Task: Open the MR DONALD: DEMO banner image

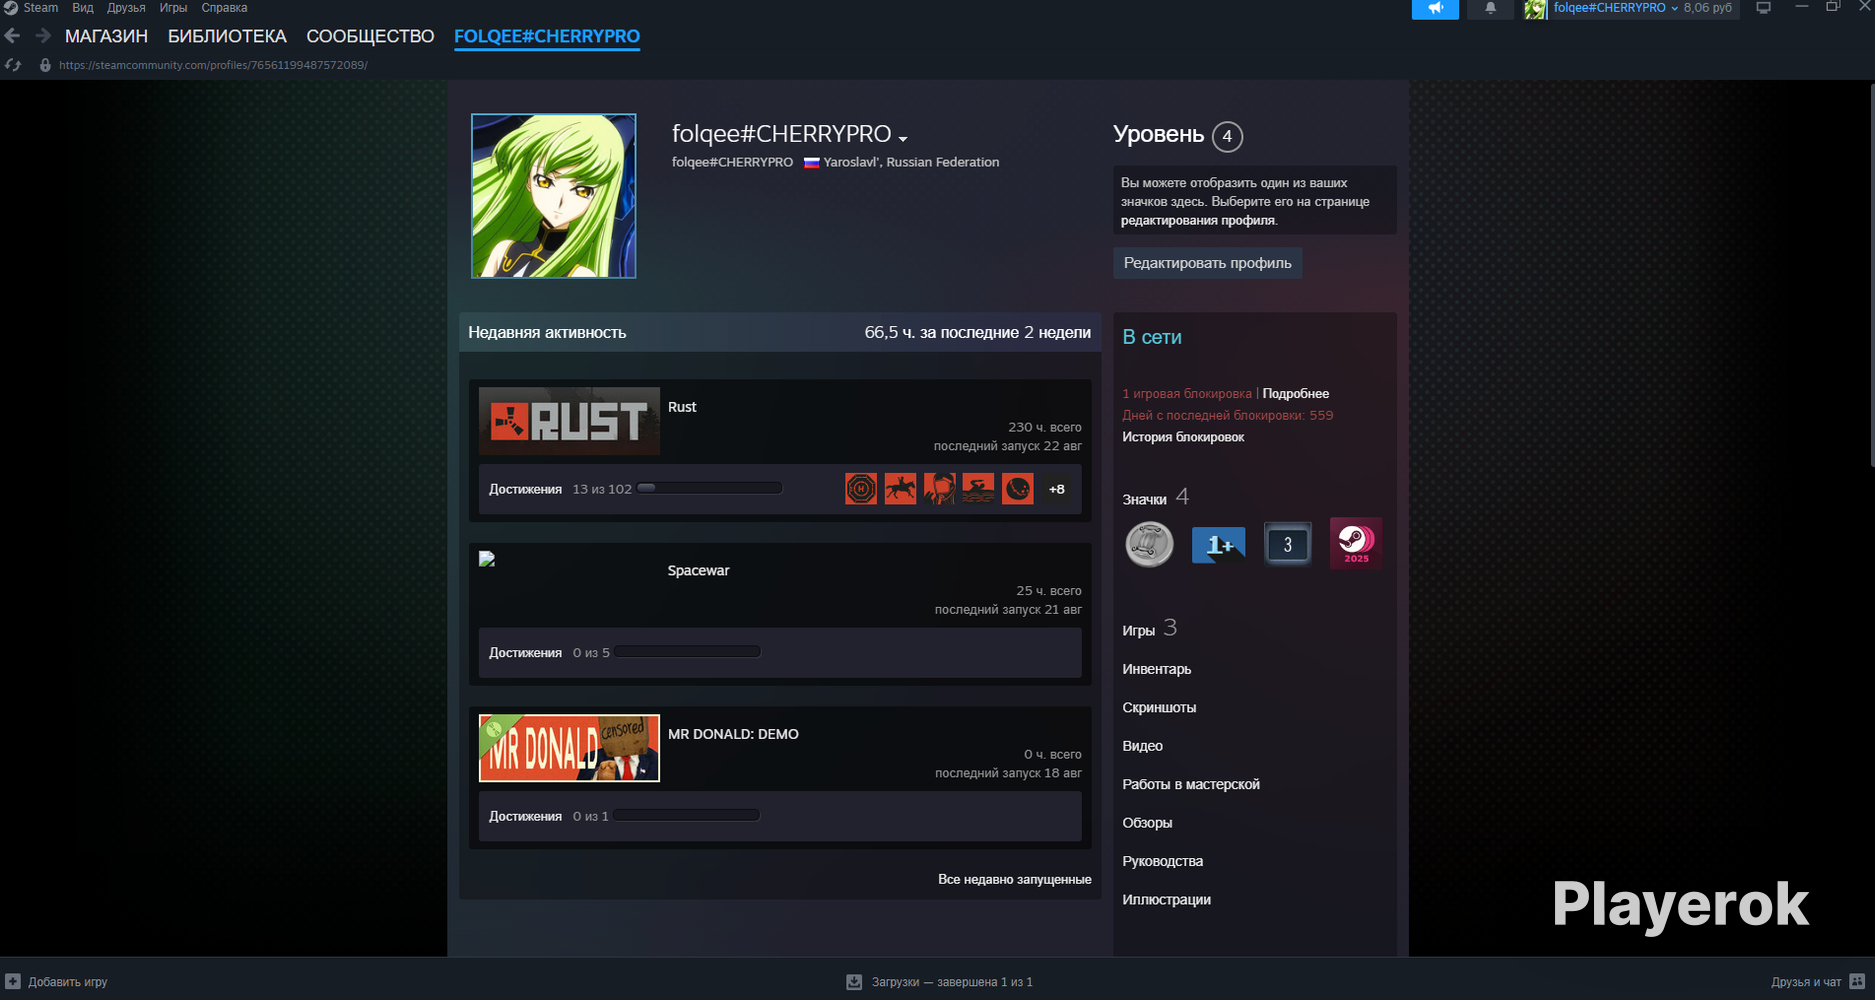Action: 569,748
